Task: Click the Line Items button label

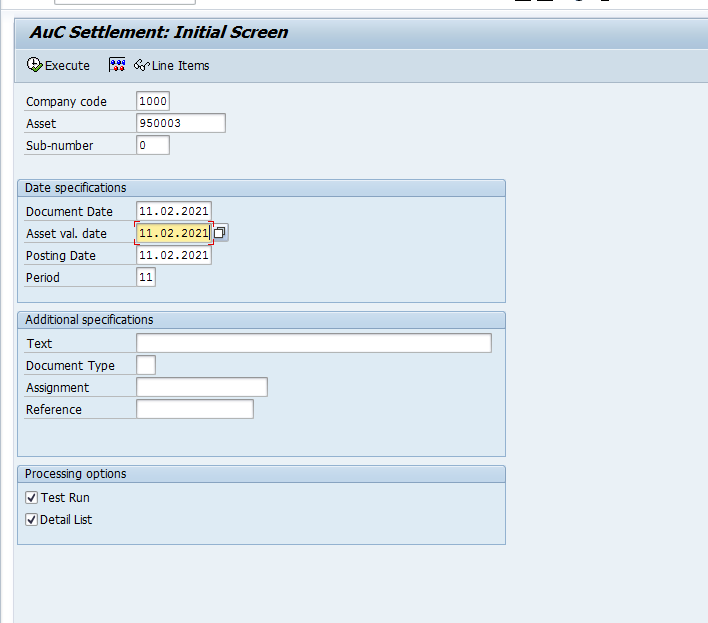Action: 180,66
